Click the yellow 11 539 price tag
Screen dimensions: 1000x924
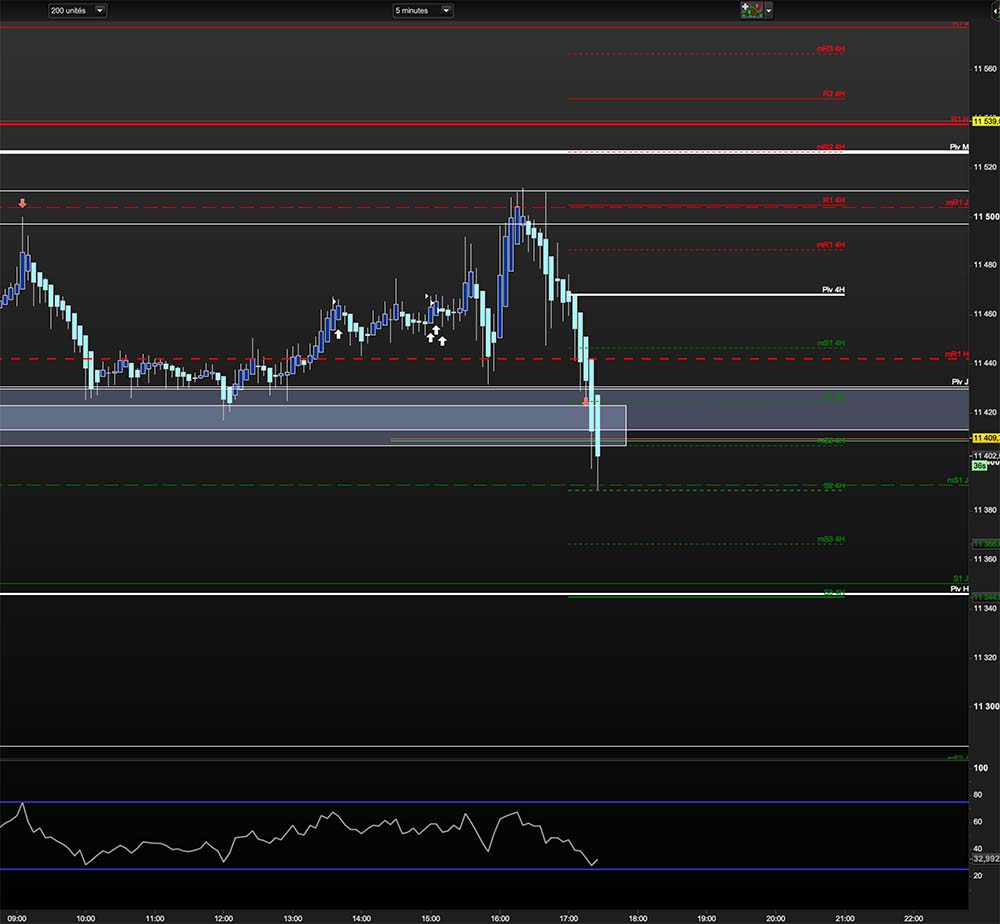click(x=986, y=121)
